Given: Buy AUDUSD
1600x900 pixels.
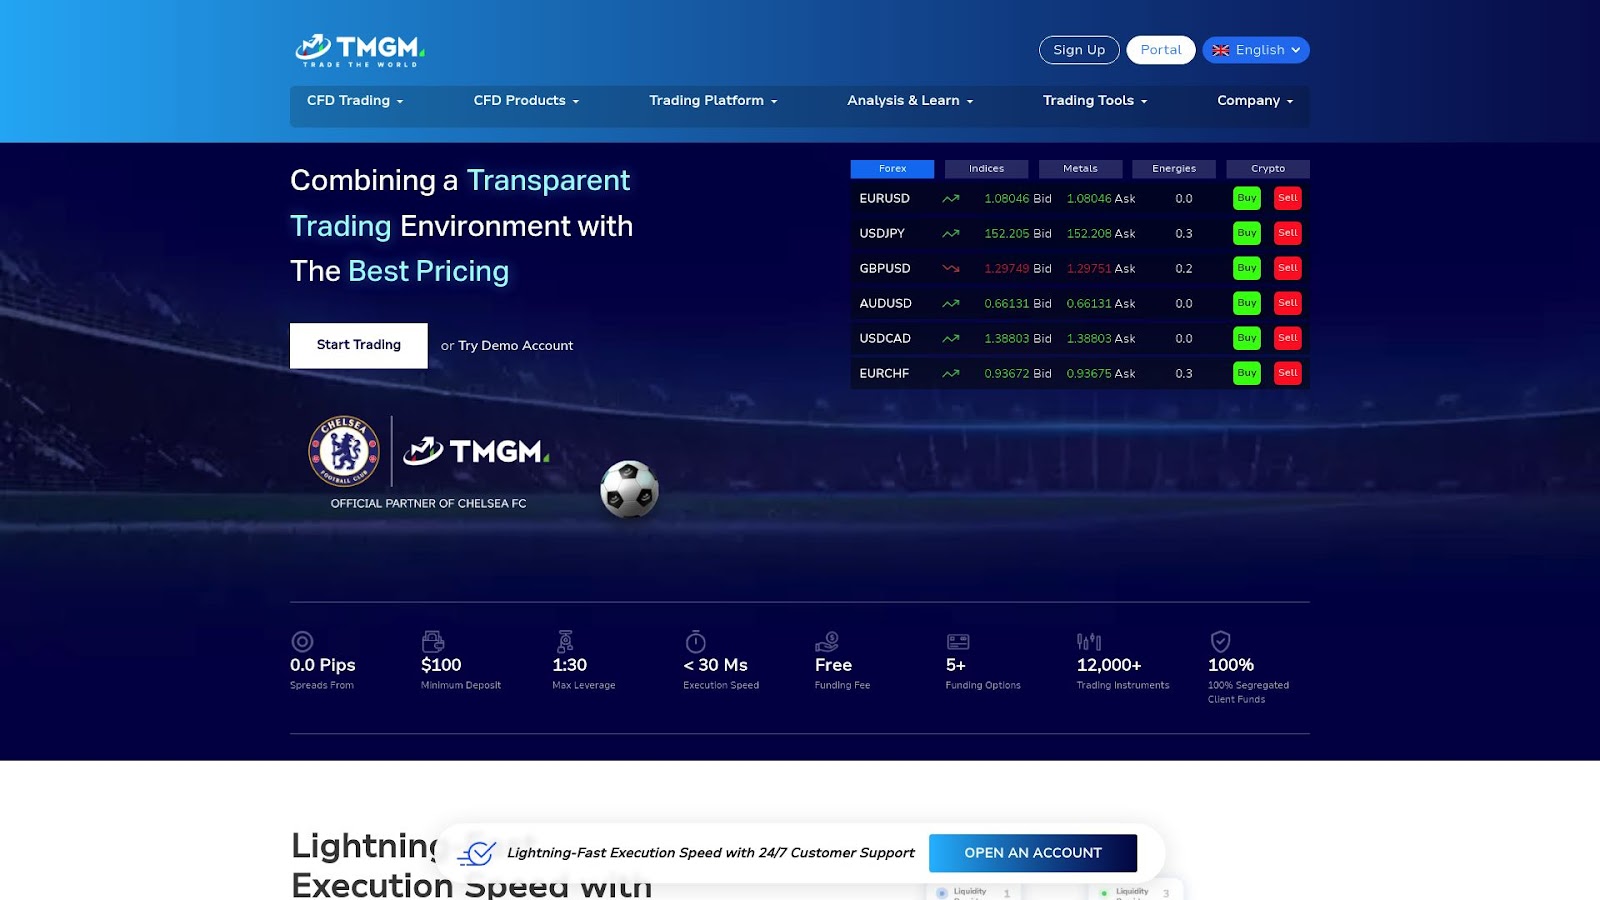Looking at the screenshot, I should click(1247, 303).
